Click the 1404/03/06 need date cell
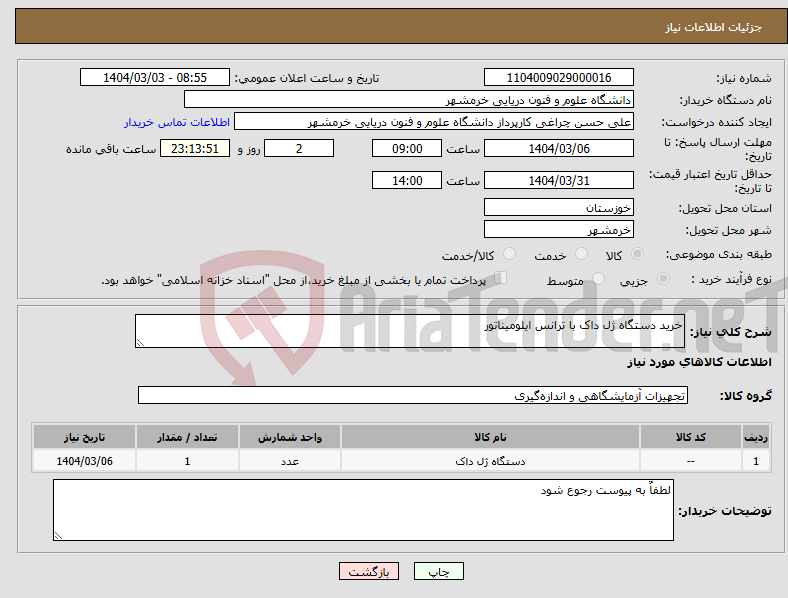 click(84, 461)
